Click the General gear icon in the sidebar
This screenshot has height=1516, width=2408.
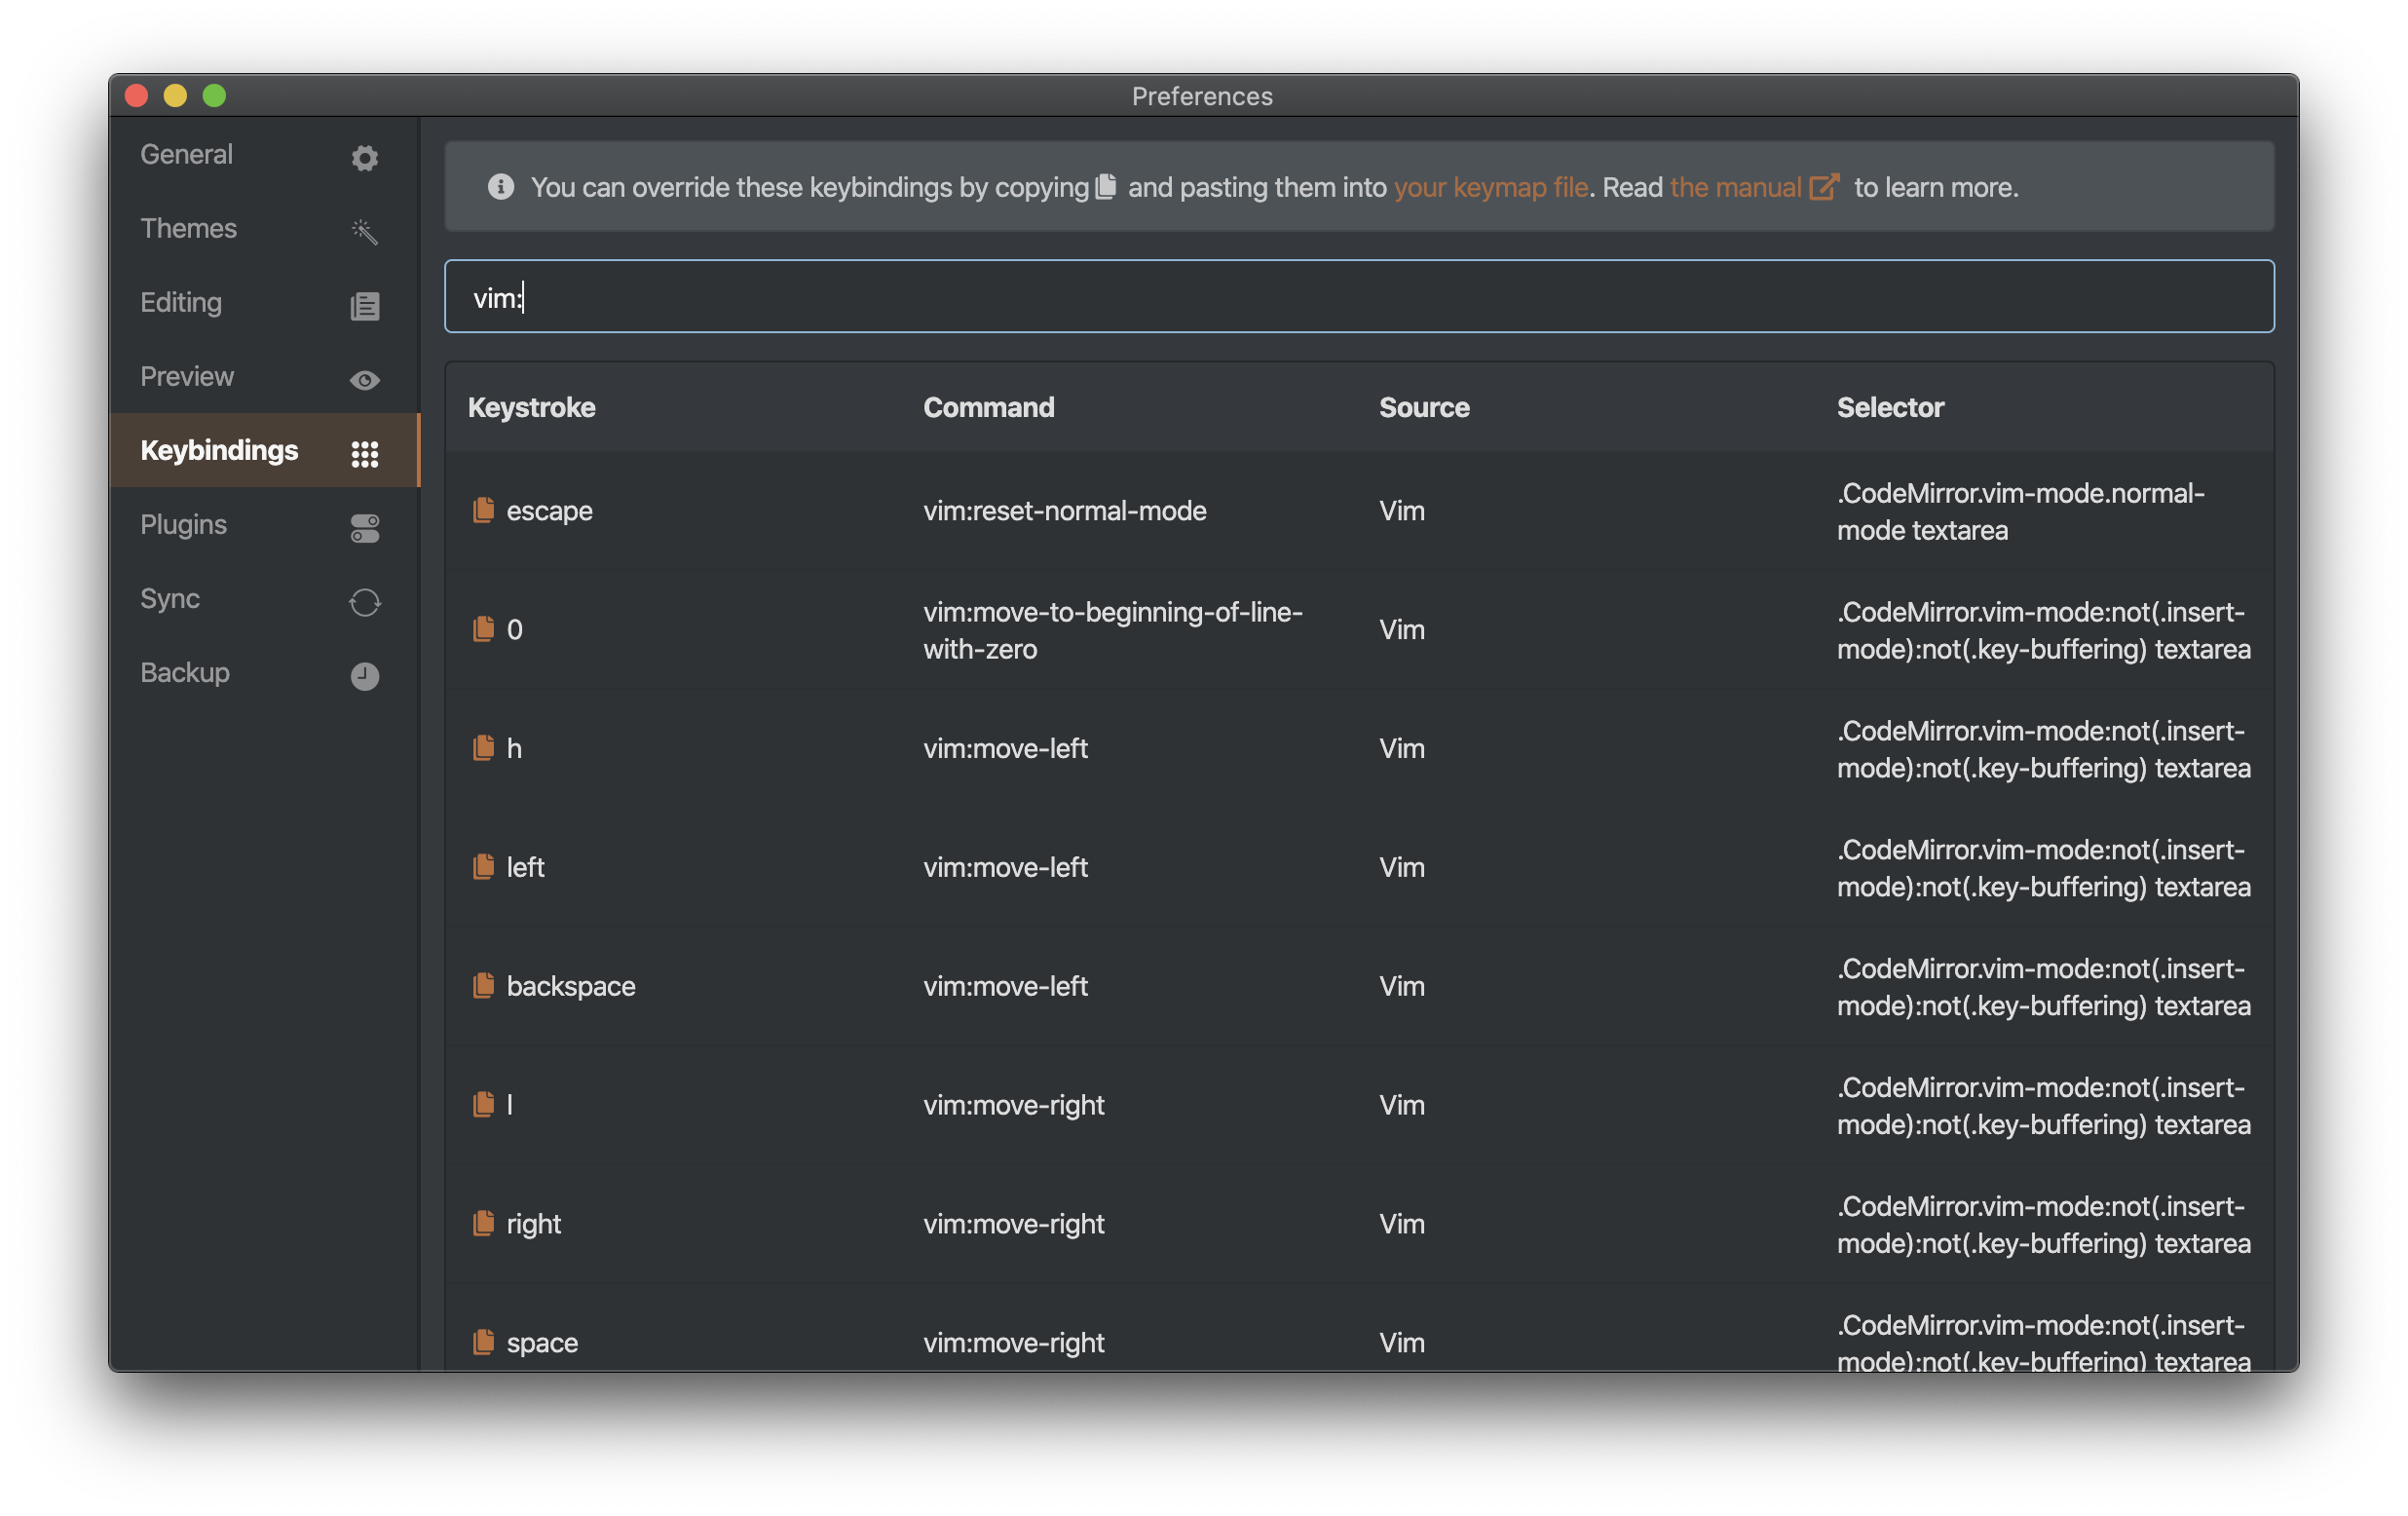click(365, 158)
